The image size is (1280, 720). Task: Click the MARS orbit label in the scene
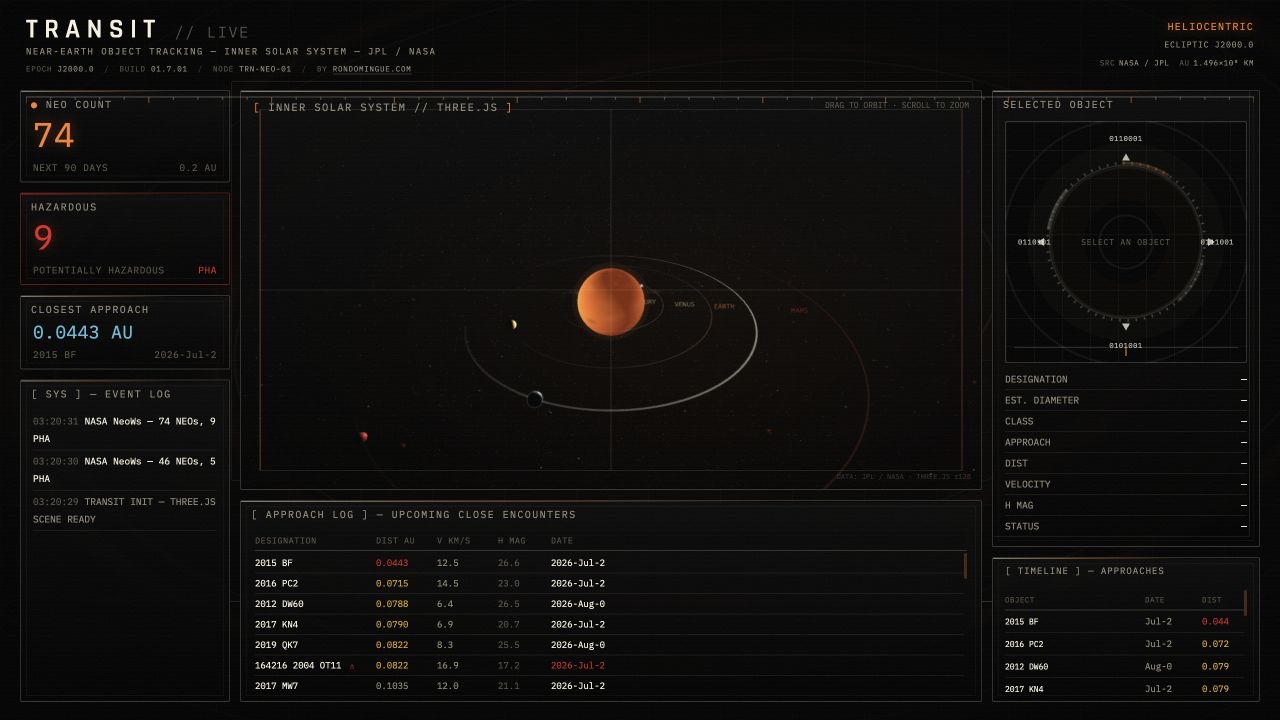(x=799, y=310)
